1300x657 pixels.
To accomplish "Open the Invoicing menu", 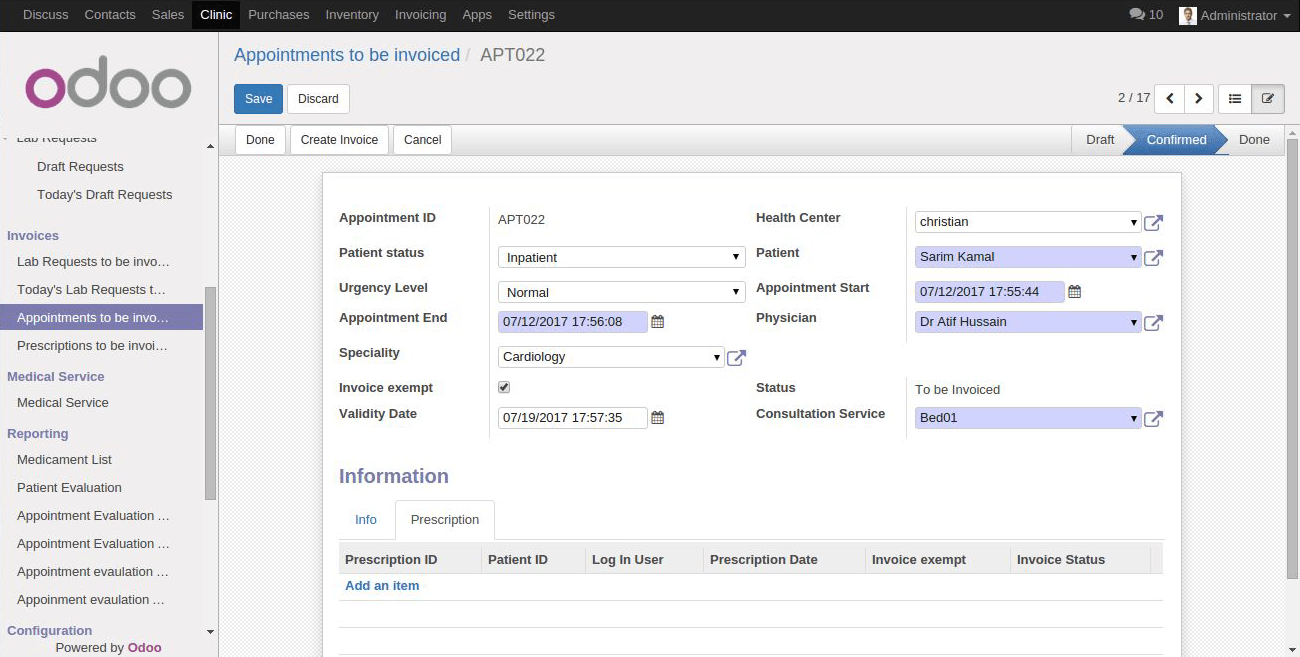I will point(420,15).
